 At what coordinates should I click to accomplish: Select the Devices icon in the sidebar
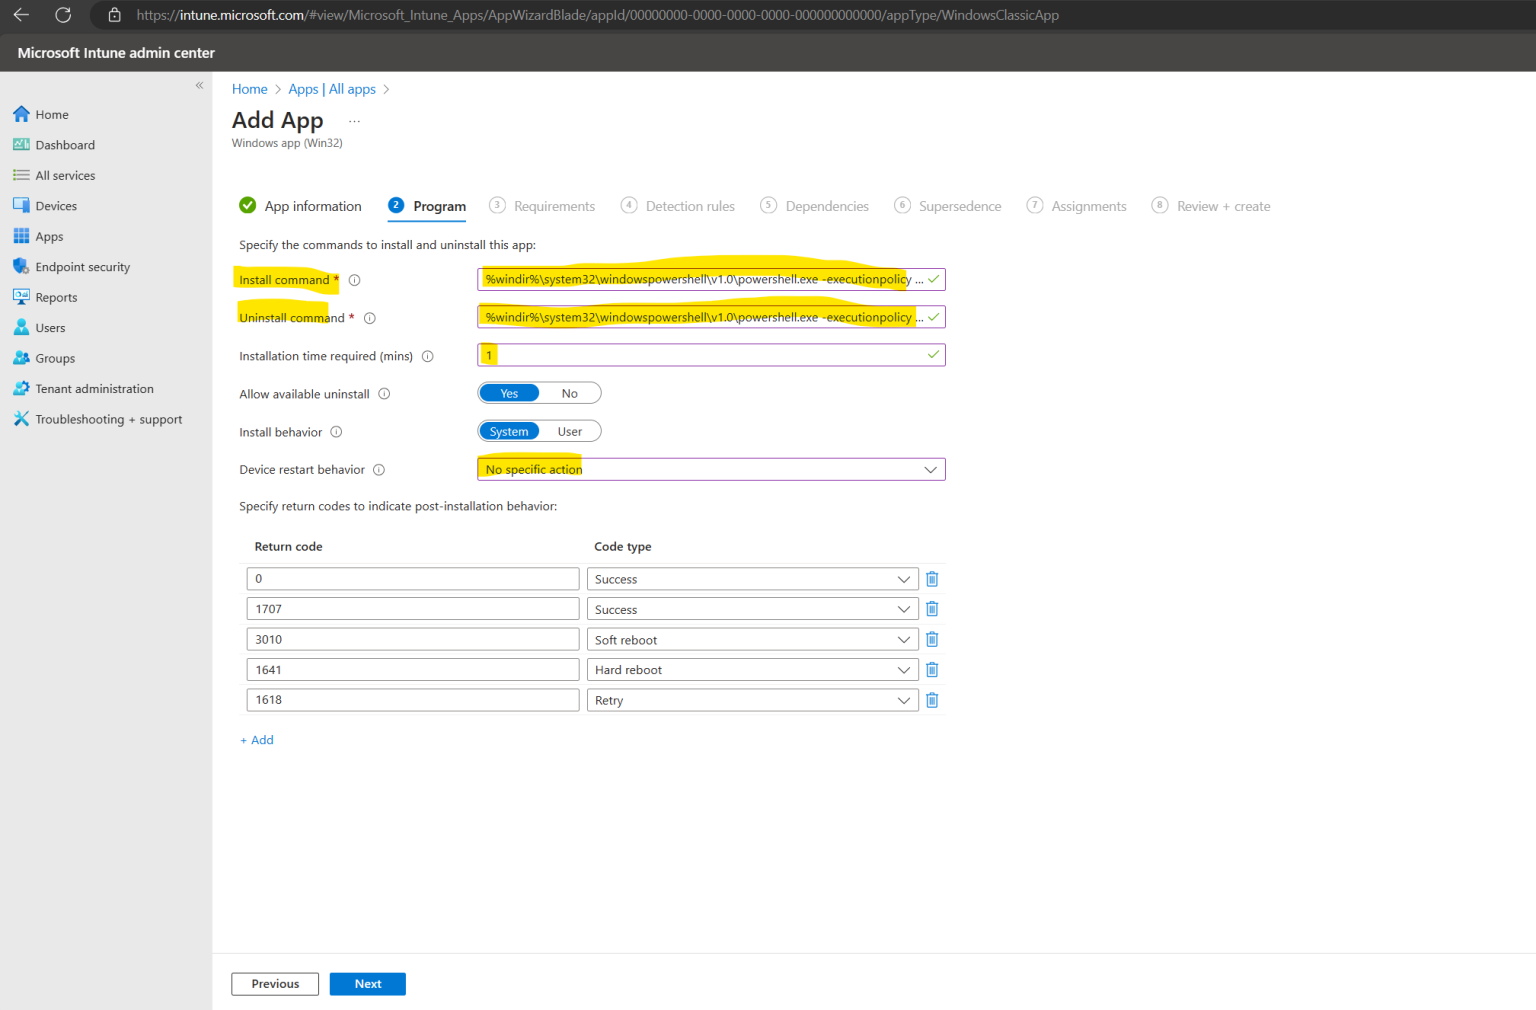[x=55, y=205]
